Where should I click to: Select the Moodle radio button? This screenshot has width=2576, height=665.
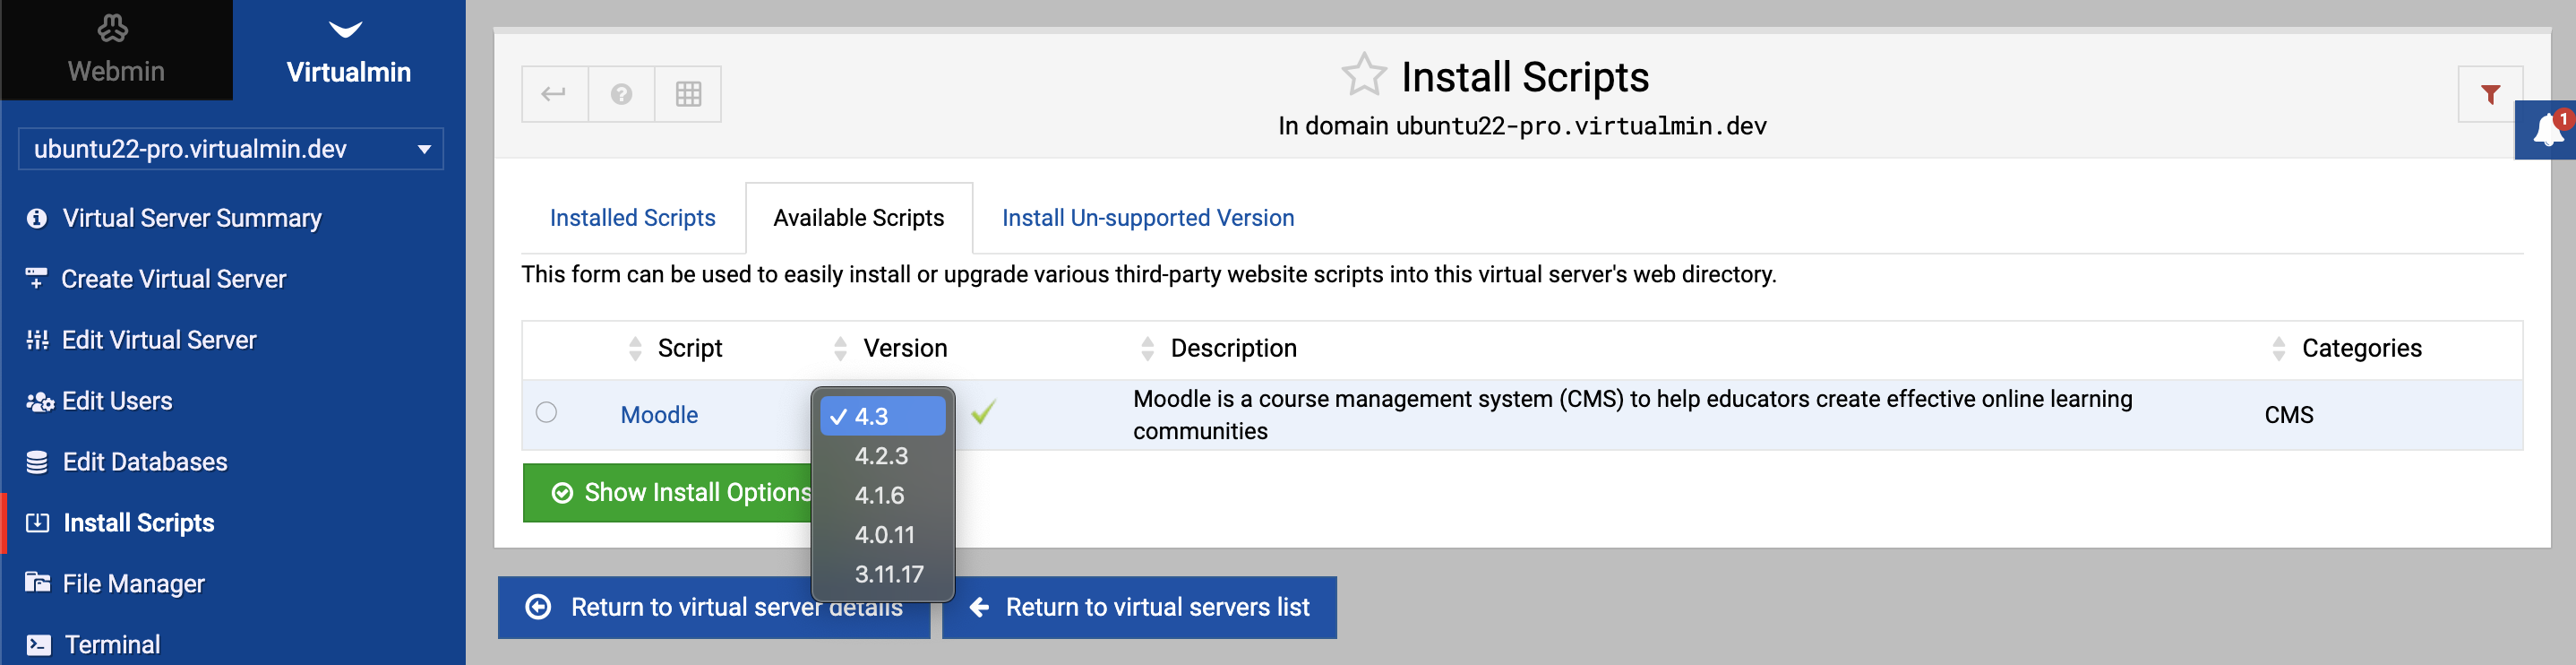point(546,412)
